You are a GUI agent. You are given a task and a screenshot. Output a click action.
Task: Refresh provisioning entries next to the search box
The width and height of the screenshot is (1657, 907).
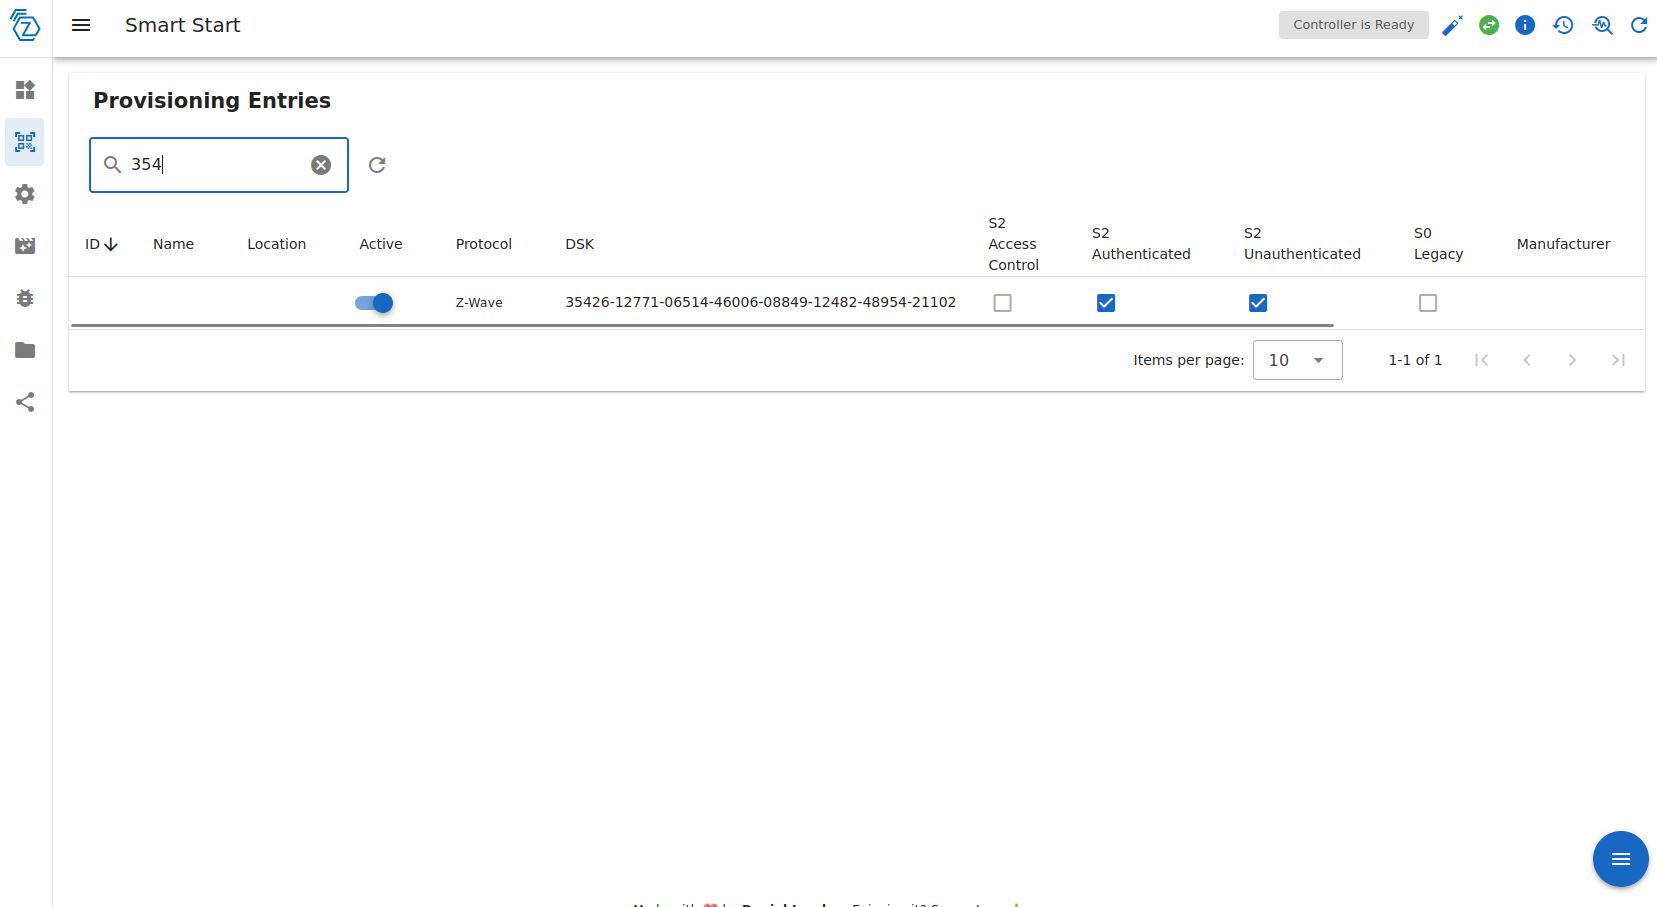377,165
